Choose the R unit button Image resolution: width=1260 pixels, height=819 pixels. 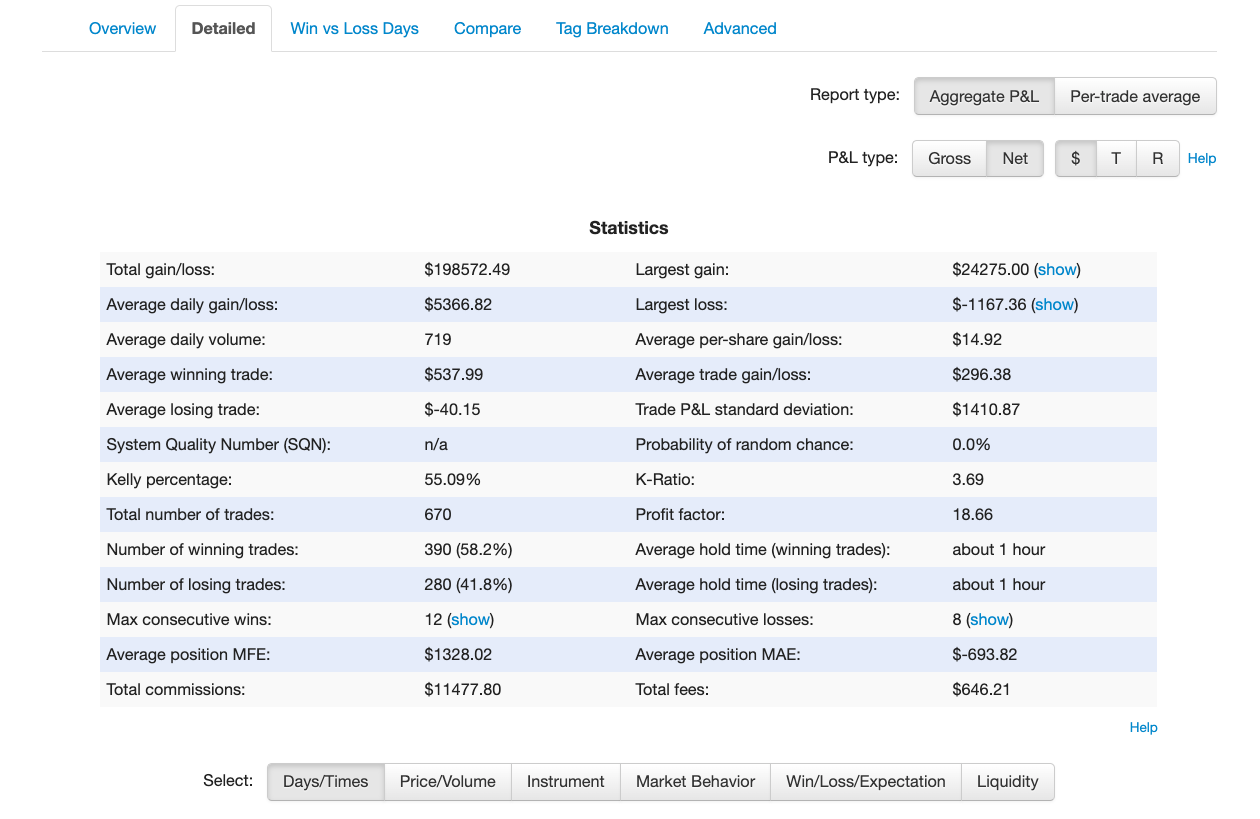(1158, 158)
